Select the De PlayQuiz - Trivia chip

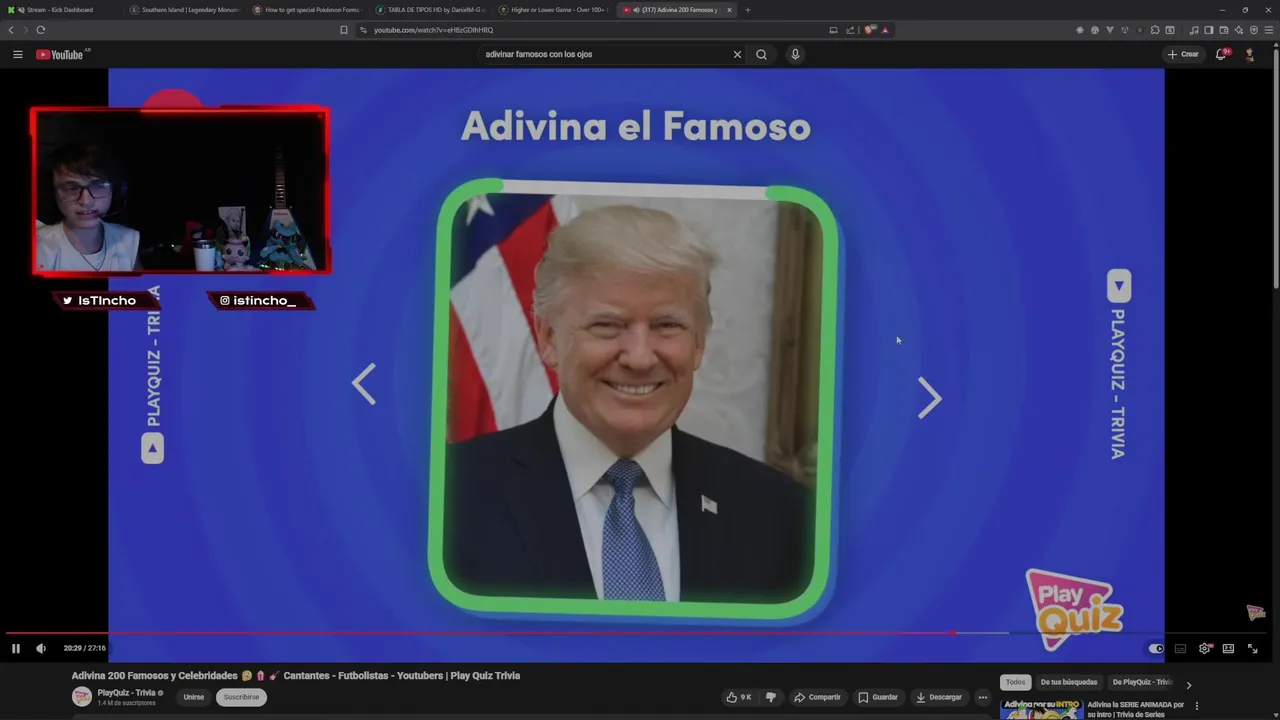tap(1141, 682)
